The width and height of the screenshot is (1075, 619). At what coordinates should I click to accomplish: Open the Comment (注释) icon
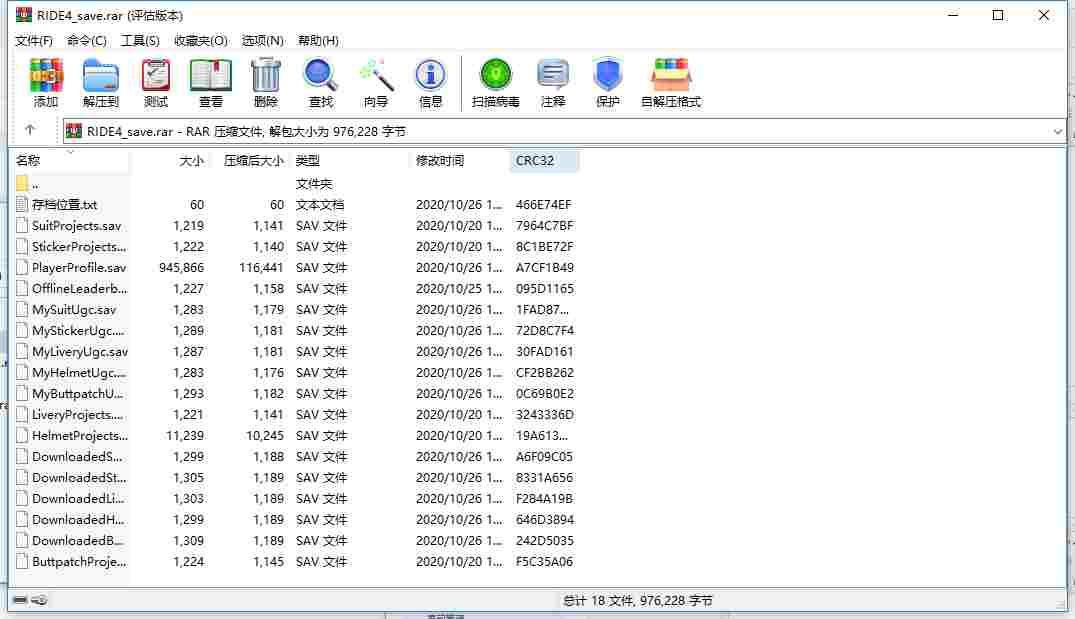click(x=553, y=82)
